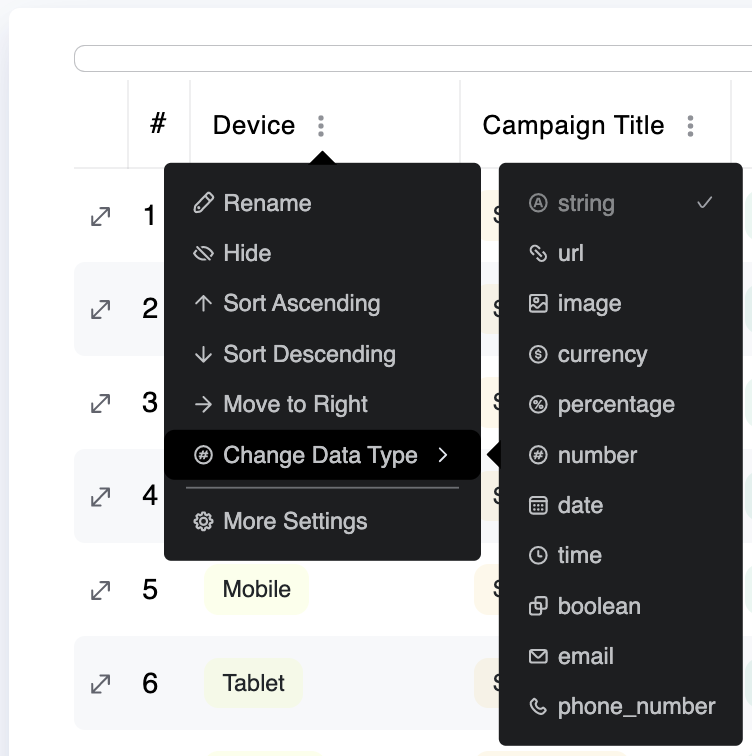Pick percentage data type entry
The image size is (752, 756).
point(620,404)
